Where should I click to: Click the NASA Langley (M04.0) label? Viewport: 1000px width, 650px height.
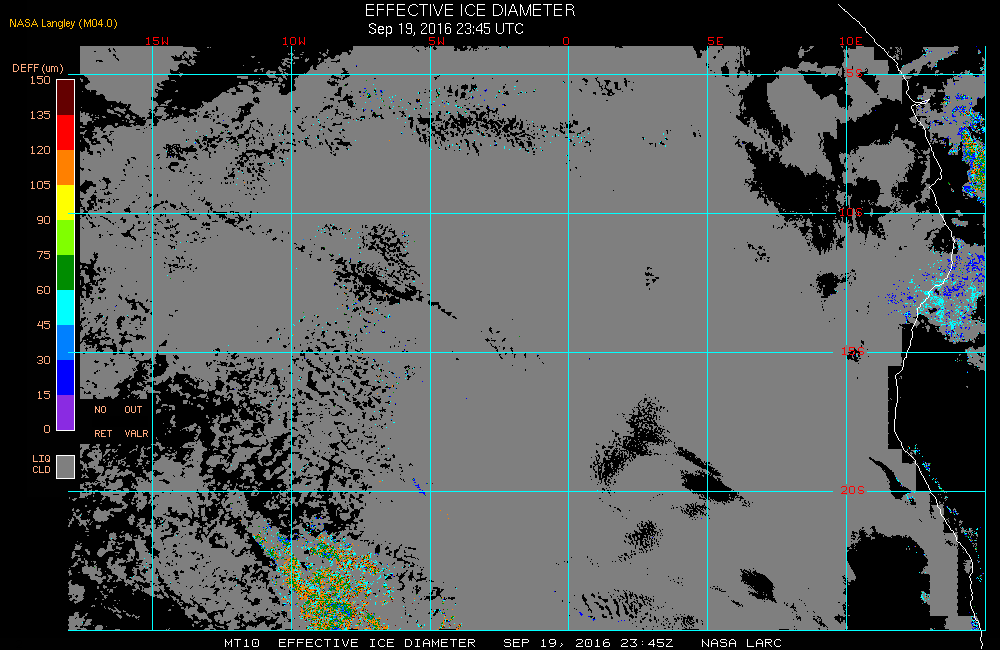pos(63,23)
